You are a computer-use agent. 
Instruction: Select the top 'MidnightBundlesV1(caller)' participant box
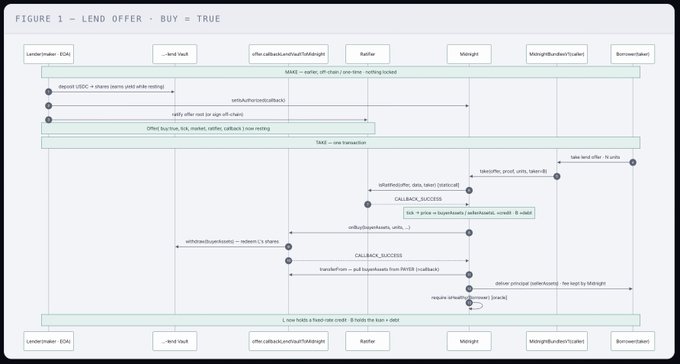click(557, 54)
